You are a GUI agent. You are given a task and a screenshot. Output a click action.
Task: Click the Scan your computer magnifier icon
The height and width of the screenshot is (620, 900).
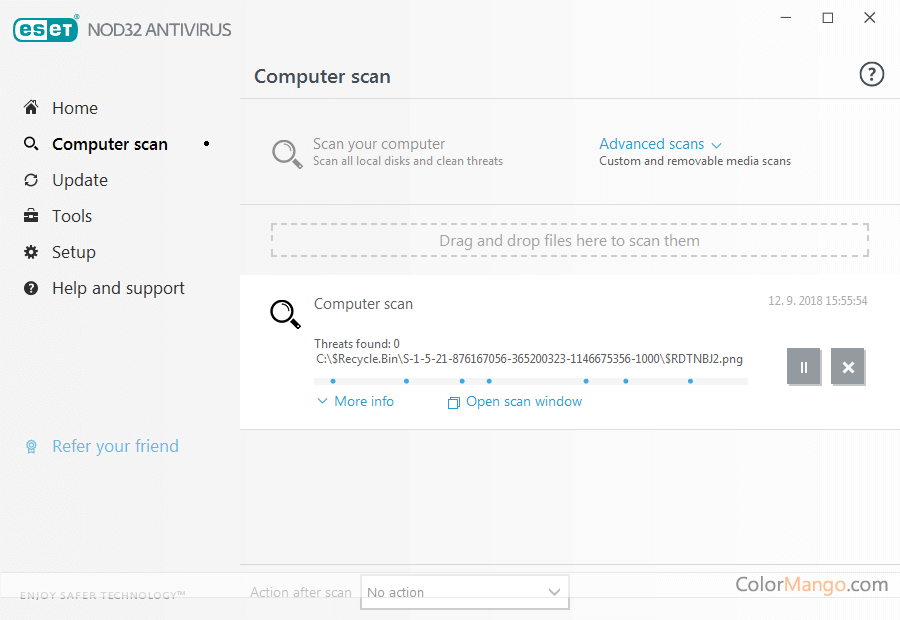point(287,153)
